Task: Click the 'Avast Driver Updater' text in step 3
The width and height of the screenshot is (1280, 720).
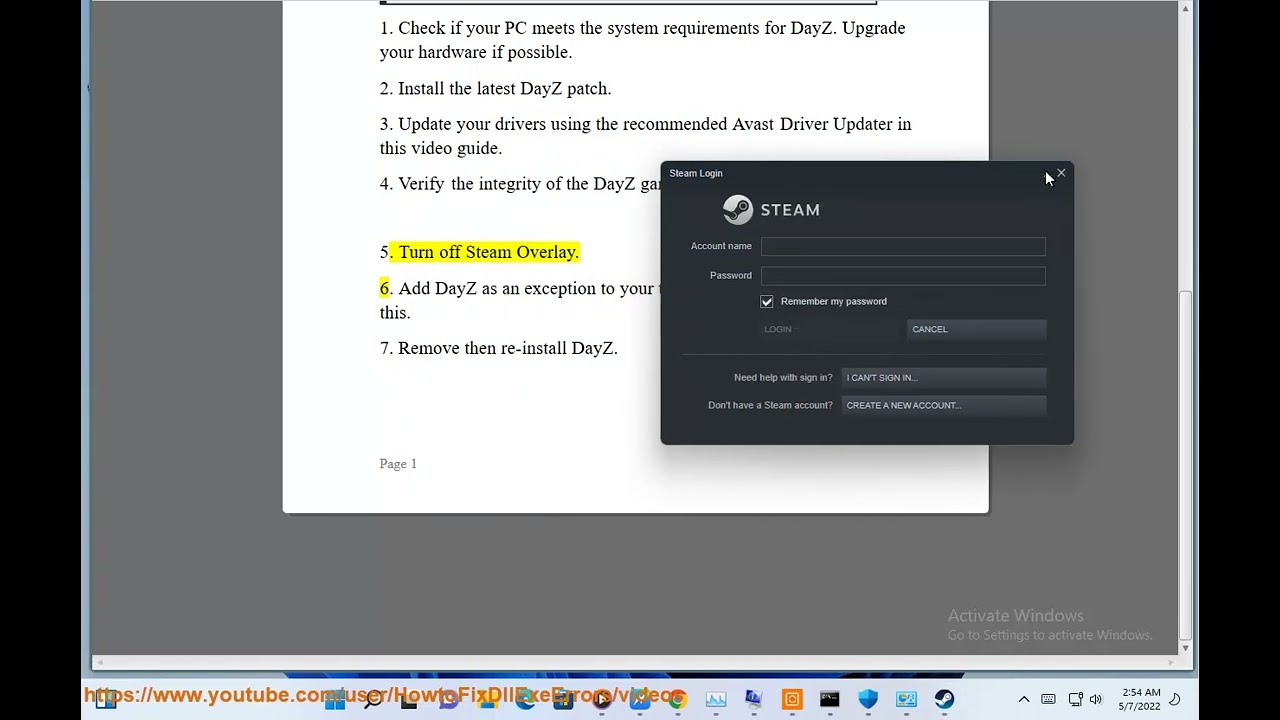Action: click(812, 124)
